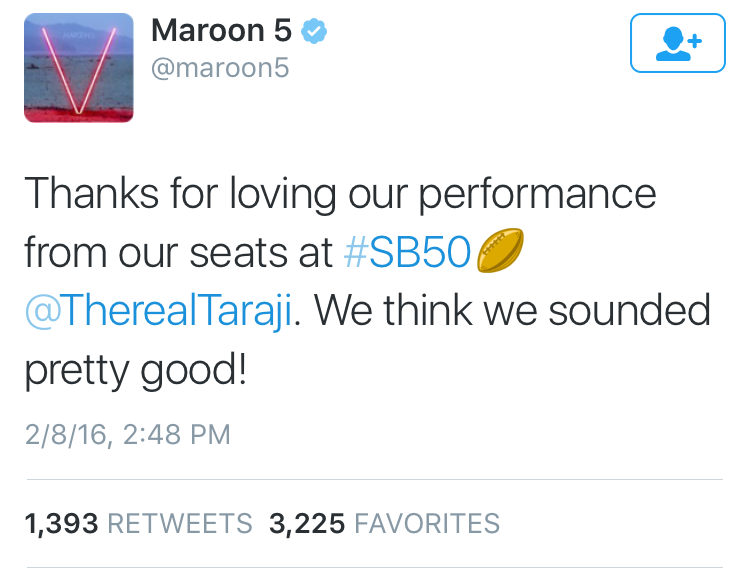Click the 2/8/16 tweet date

point(66,435)
